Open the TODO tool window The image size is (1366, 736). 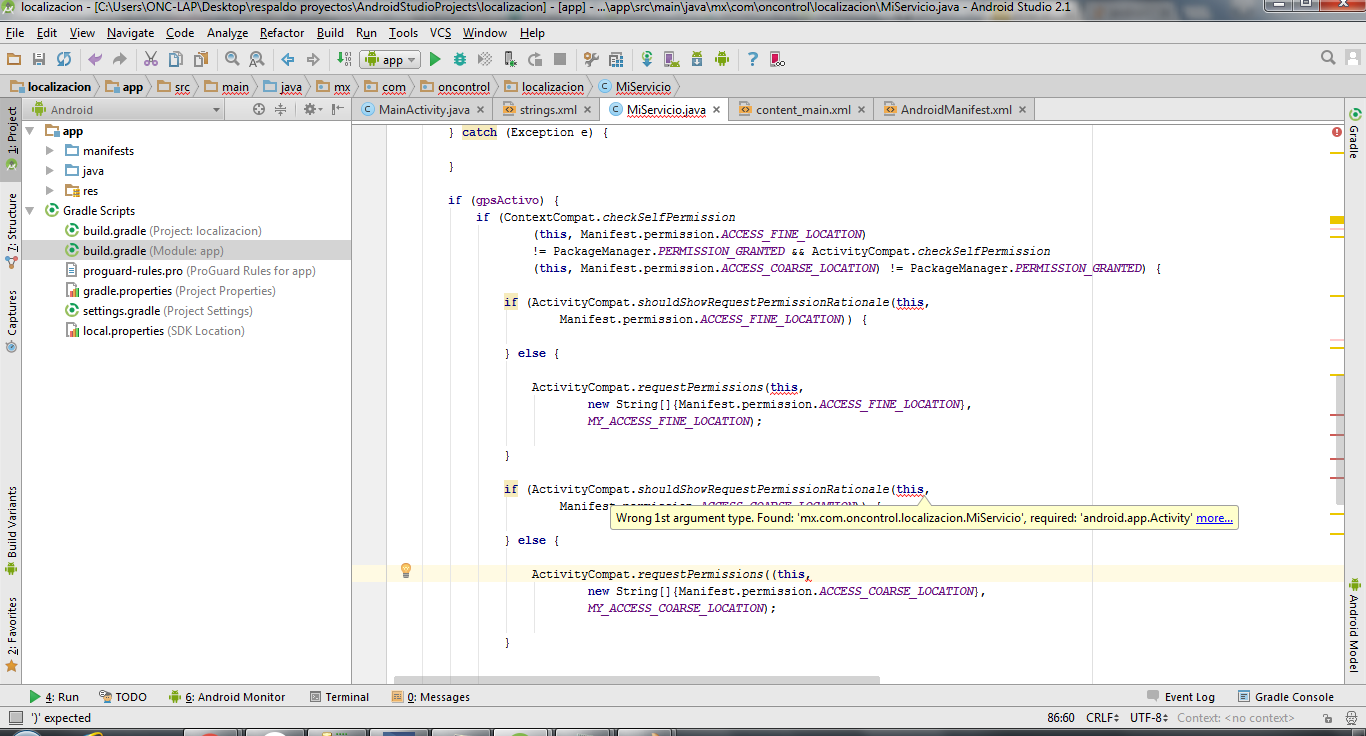click(122, 697)
